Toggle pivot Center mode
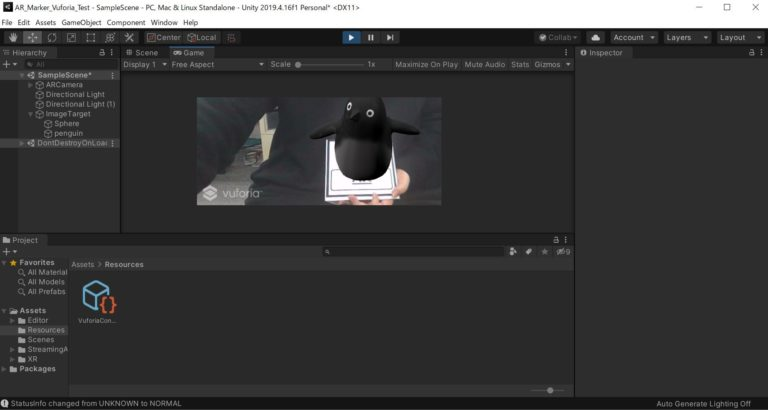768x410 pixels. pos(164,38)
